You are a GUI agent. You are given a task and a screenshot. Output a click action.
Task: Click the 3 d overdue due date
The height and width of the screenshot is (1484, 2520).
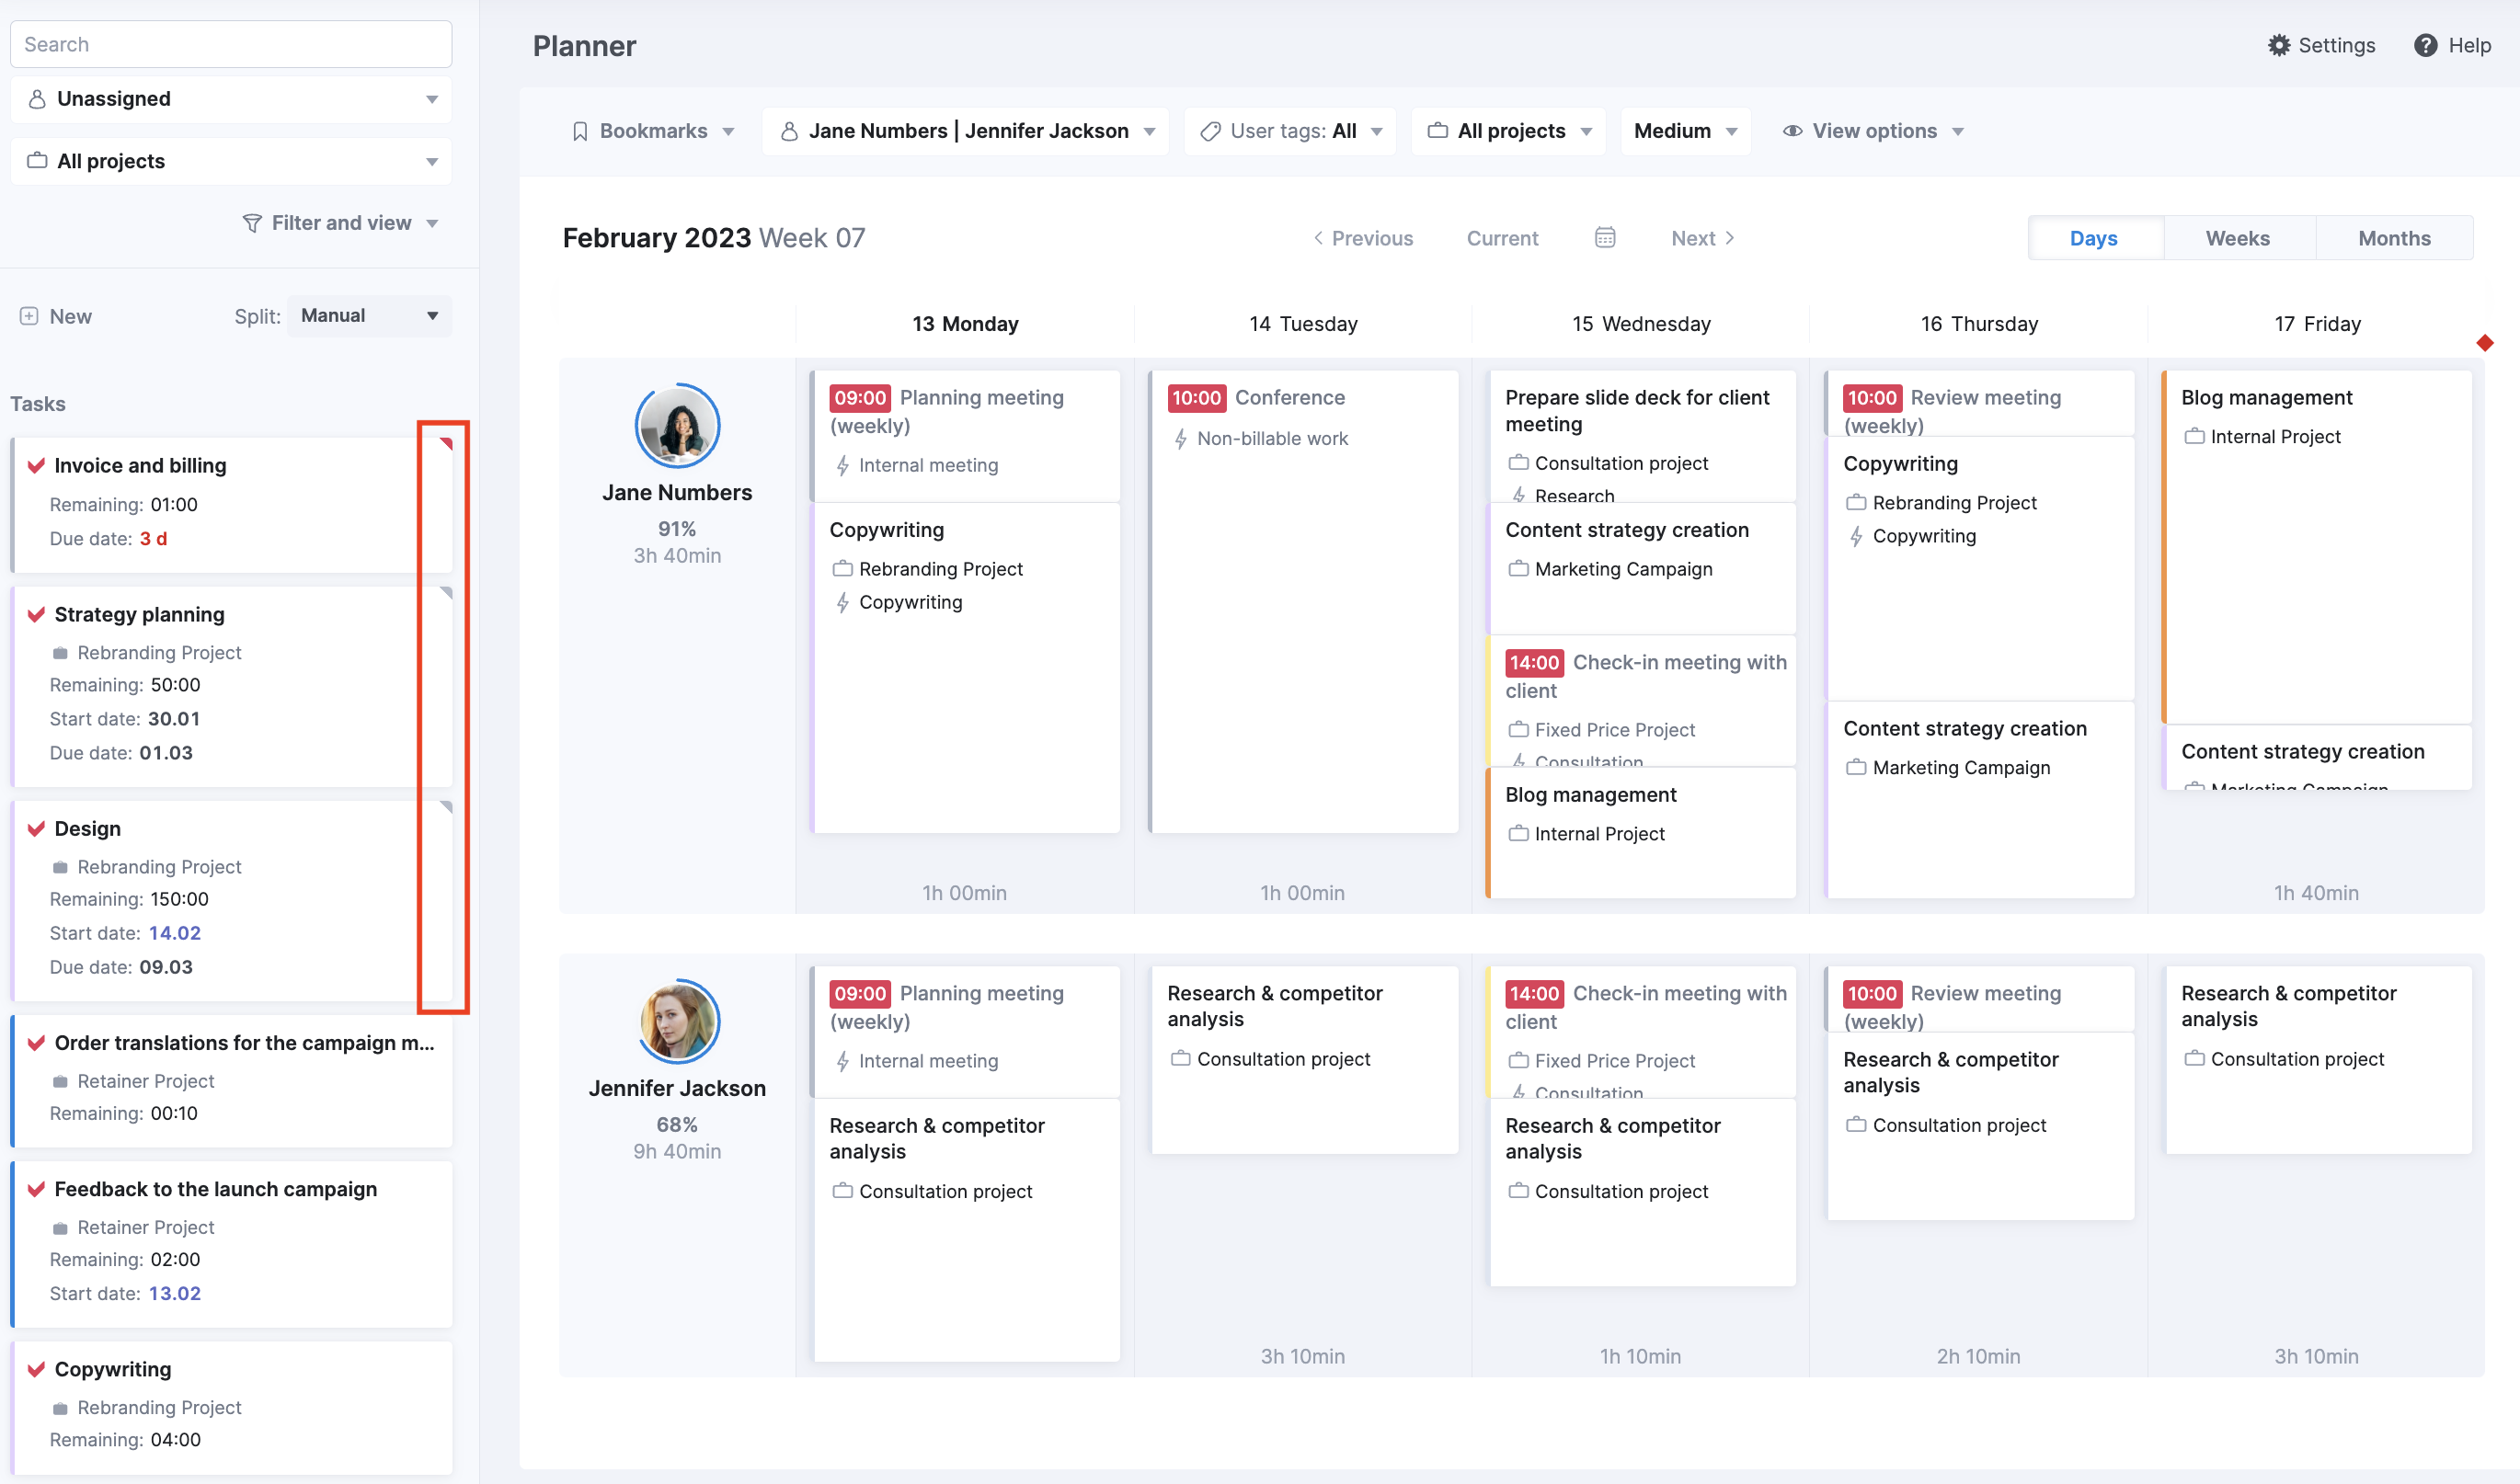(x=153, y=538)
